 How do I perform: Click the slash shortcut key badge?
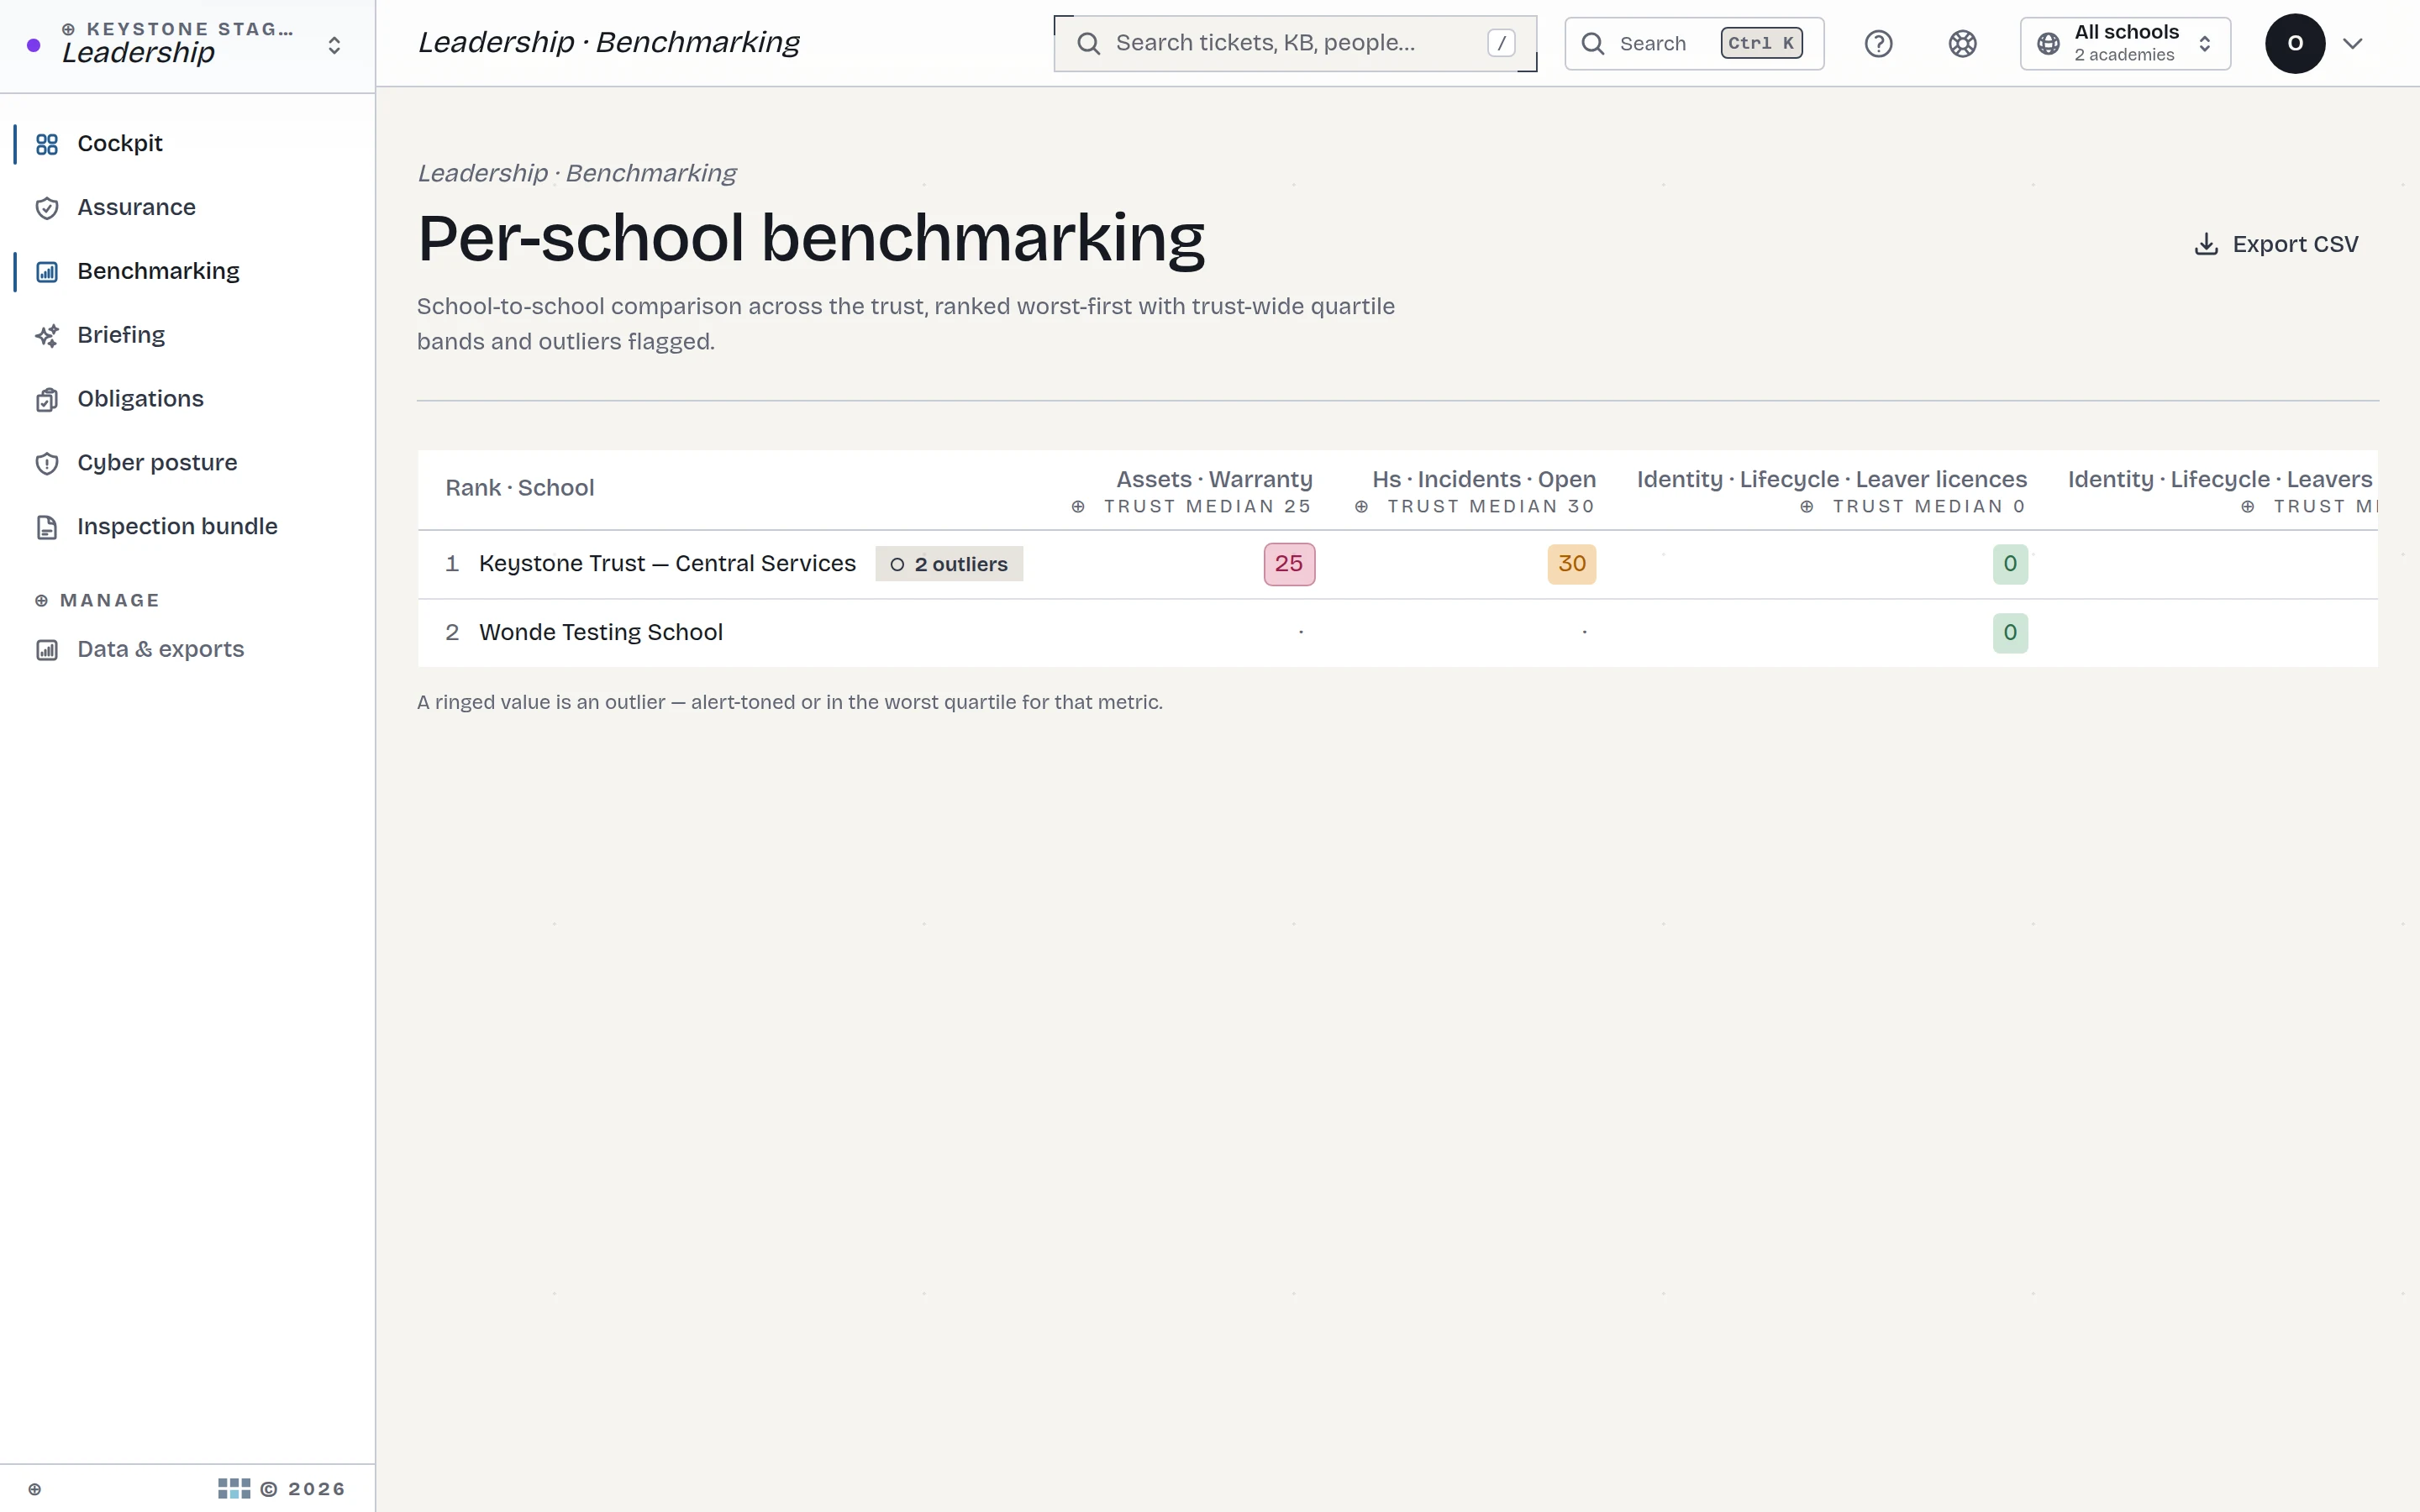(1501, 43)
